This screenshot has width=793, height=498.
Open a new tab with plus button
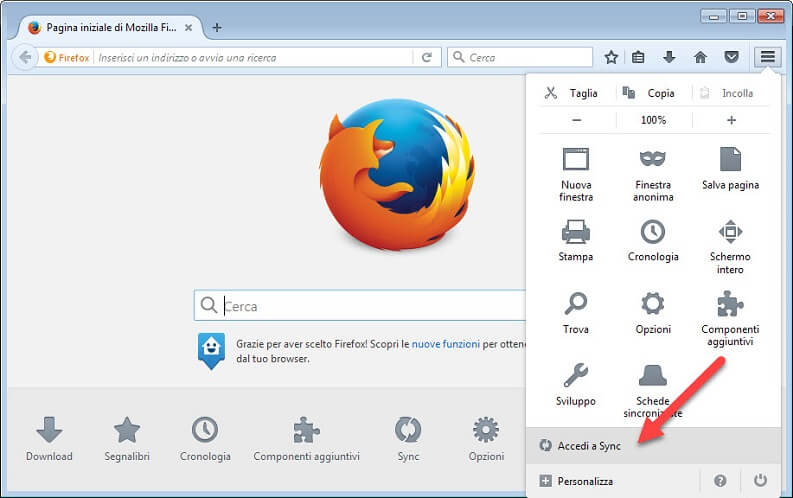[217, 27]
